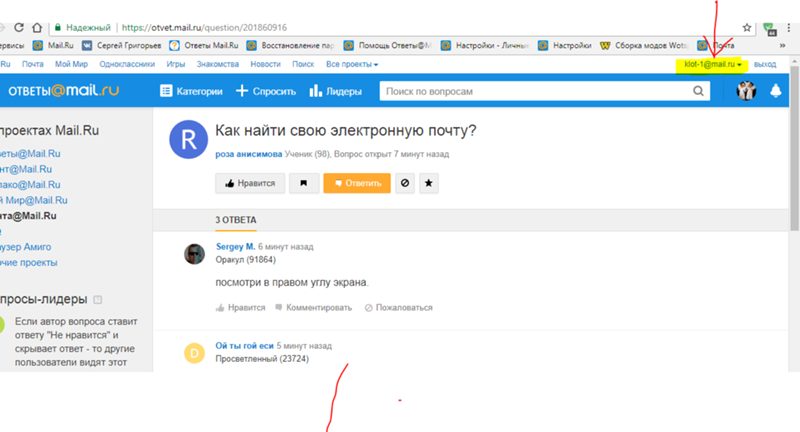Image resolution: width=800 pixels, height=432 pixels.
Task: Click the yellow D avatar
Action: [x=194, y=353]
